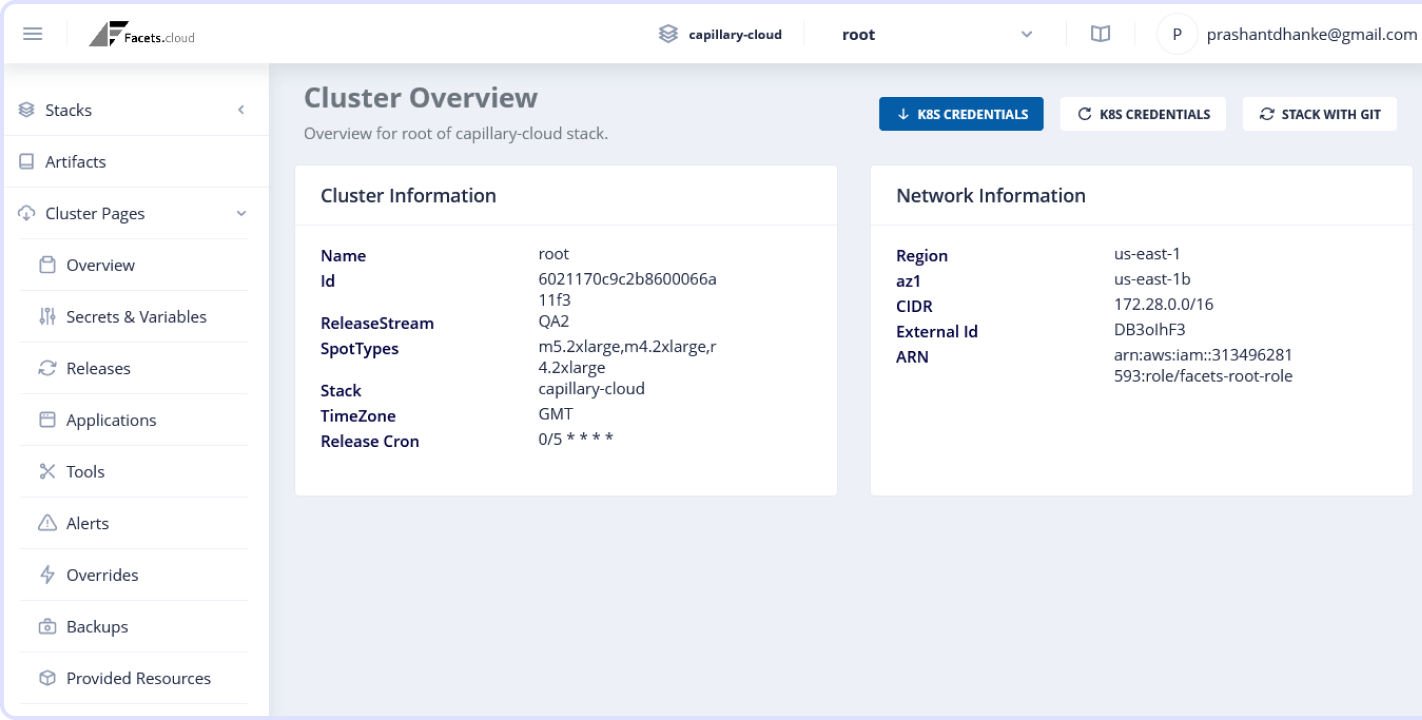Viewport: 1422px width, 720px height.
Task: Click the ReleaseStream value QA2
Action: [554, 322]
